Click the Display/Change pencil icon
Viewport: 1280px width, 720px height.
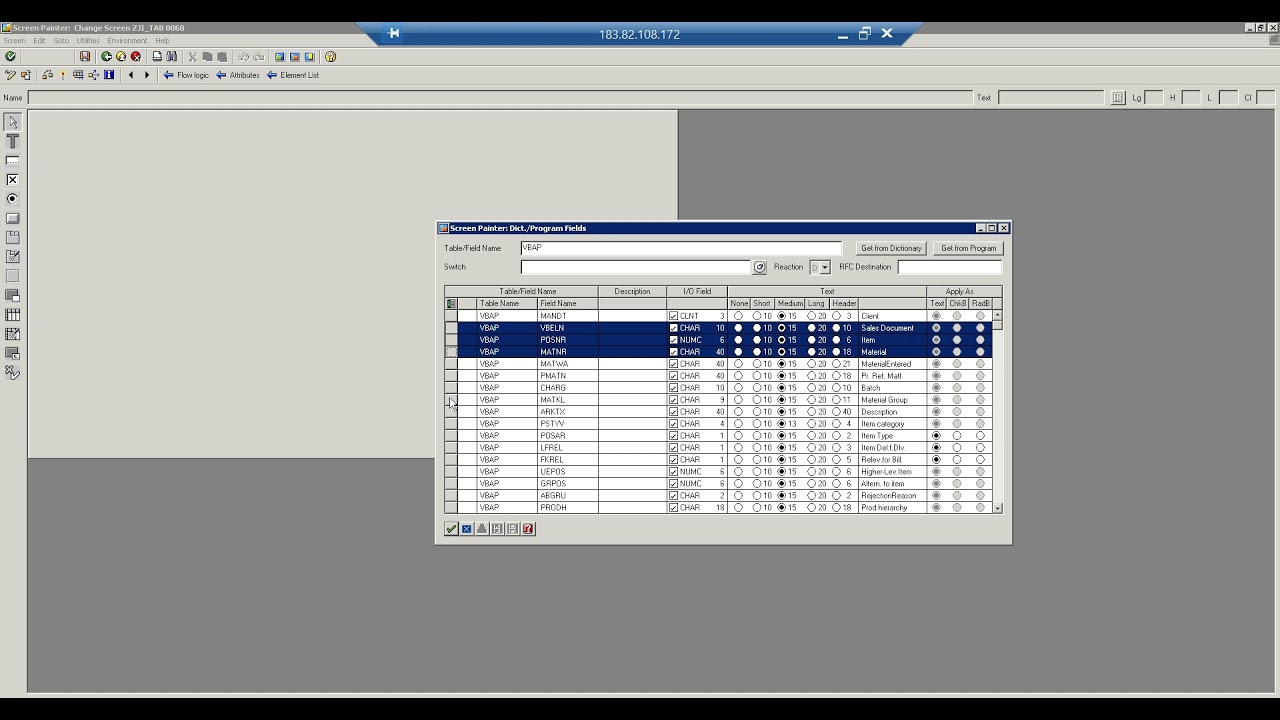[10, 75]
